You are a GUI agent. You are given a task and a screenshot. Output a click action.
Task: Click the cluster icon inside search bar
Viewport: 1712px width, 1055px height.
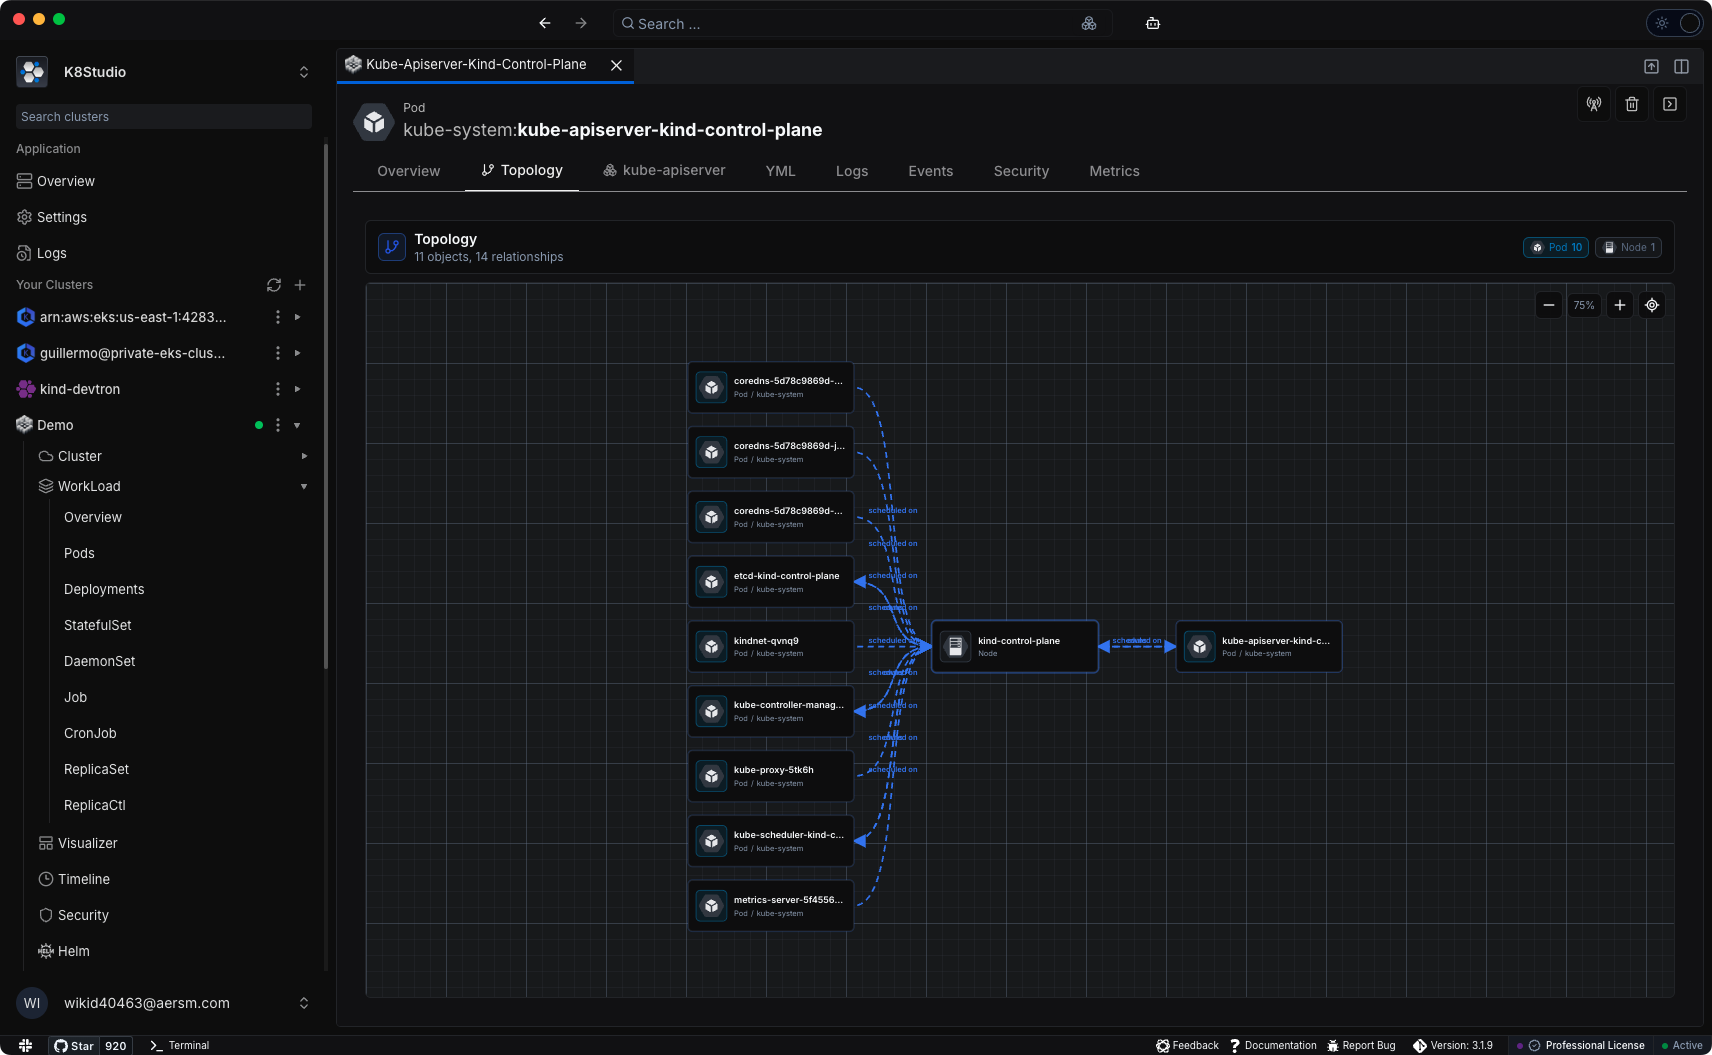coord(1089,23)
